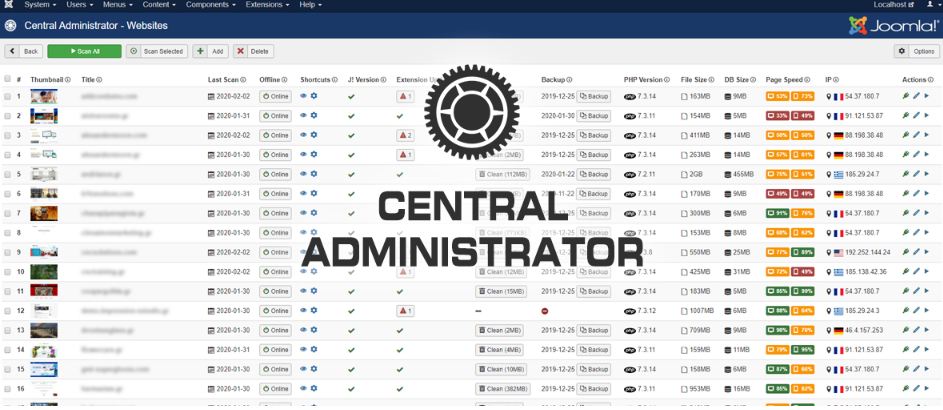Open the System menu
This screenshot has width=943, height=410.
tap(40, 5)
